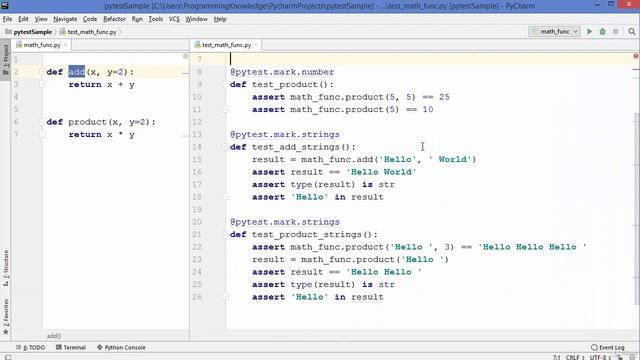Image resolution: width=640 pixels, height=360 pixels.
Task: Collapse the product function fold marker in math_func.py
Action: point(42,122)
